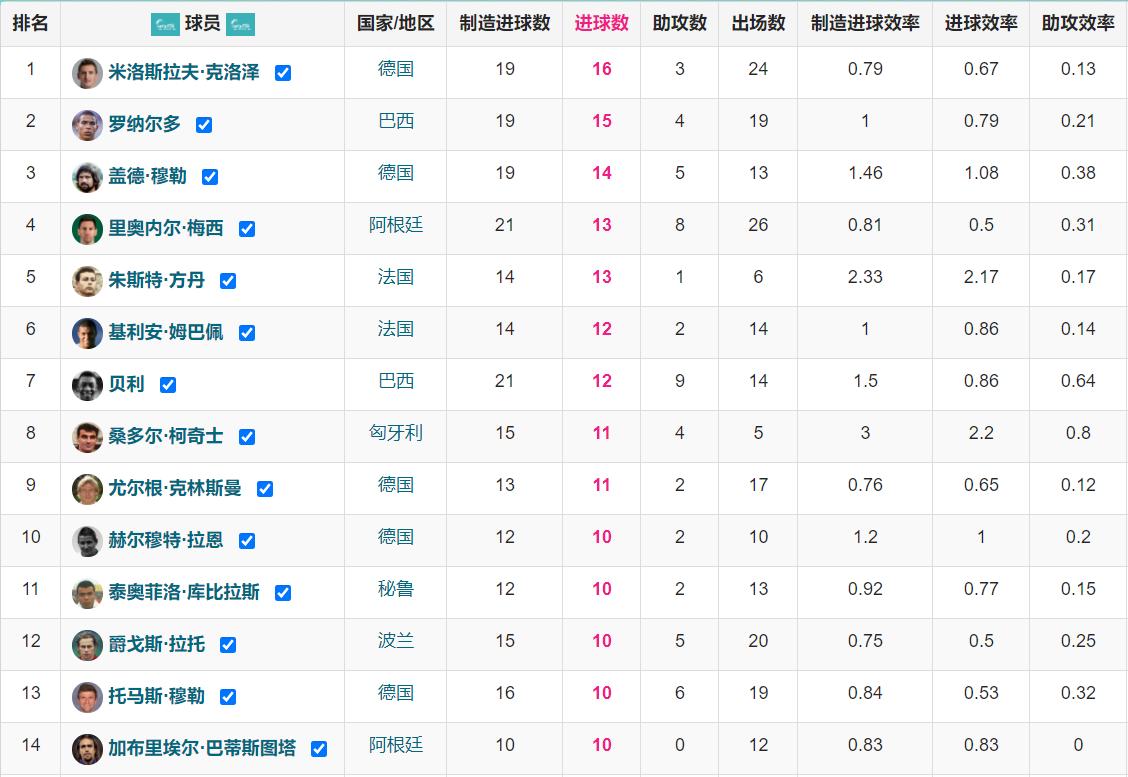
Task: Toggle the checkbox for 赫尔穆特·拉恩
Action: [247, 541]
